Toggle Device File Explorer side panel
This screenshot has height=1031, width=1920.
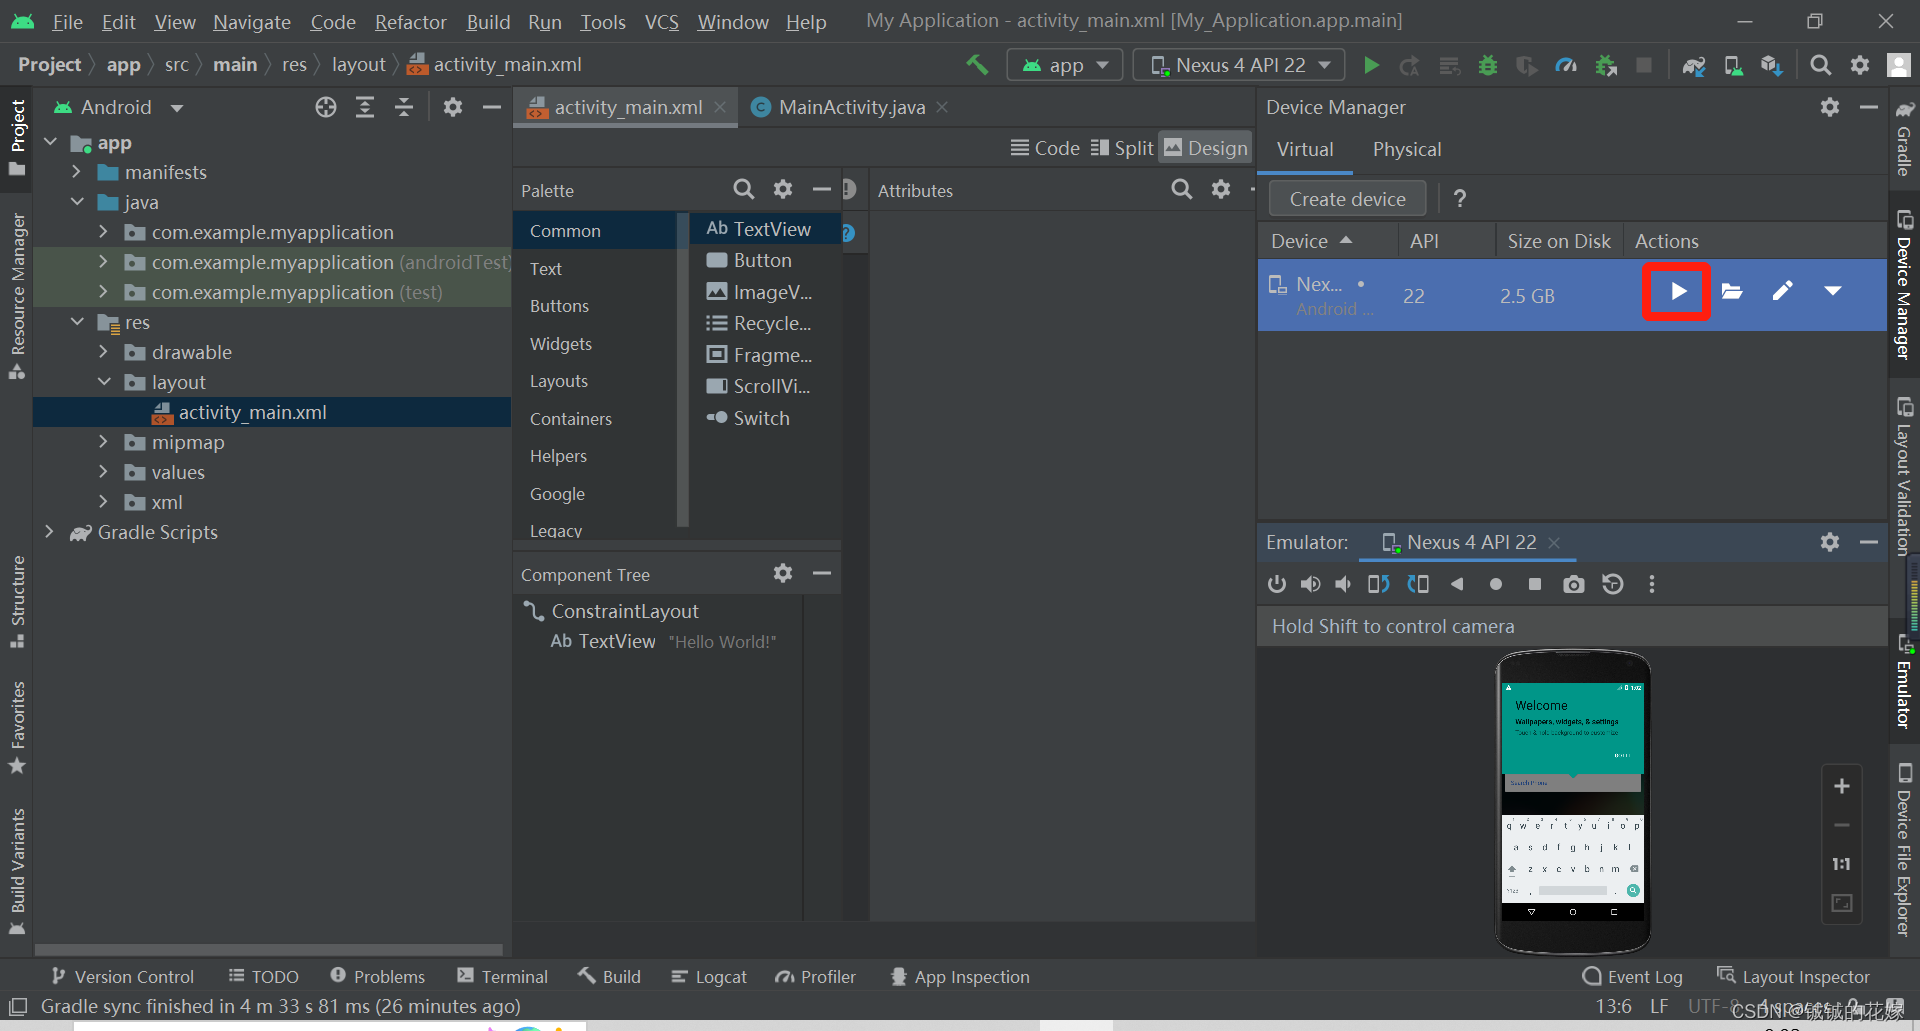tap(1904, 850)
